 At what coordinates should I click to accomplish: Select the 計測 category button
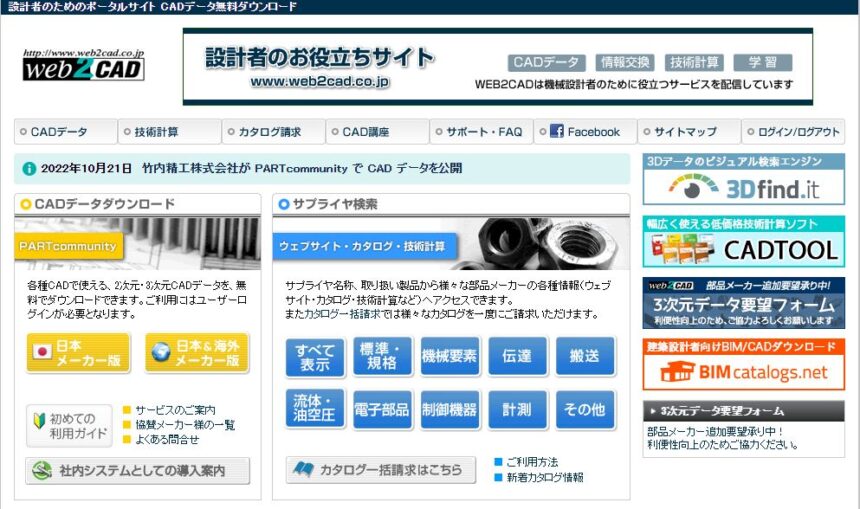(x=517, y=410)
